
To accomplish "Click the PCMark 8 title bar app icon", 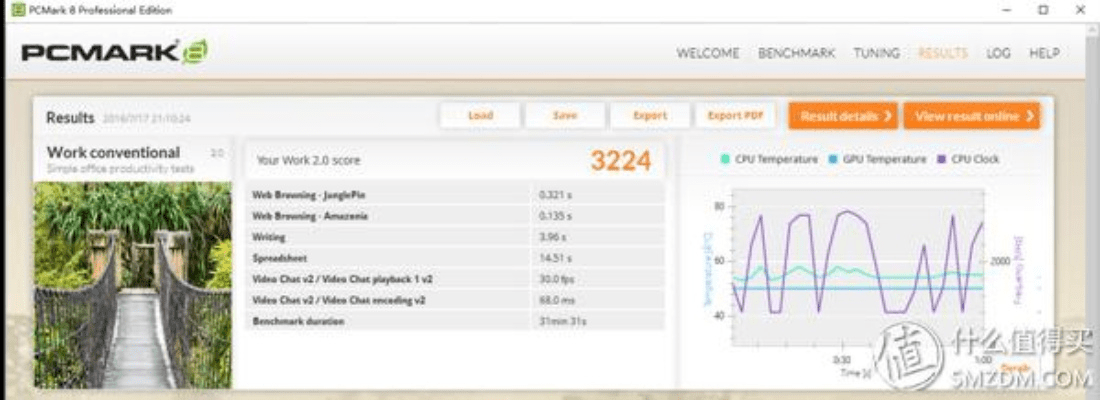I will pyautogui.click(x=18, y=10).
